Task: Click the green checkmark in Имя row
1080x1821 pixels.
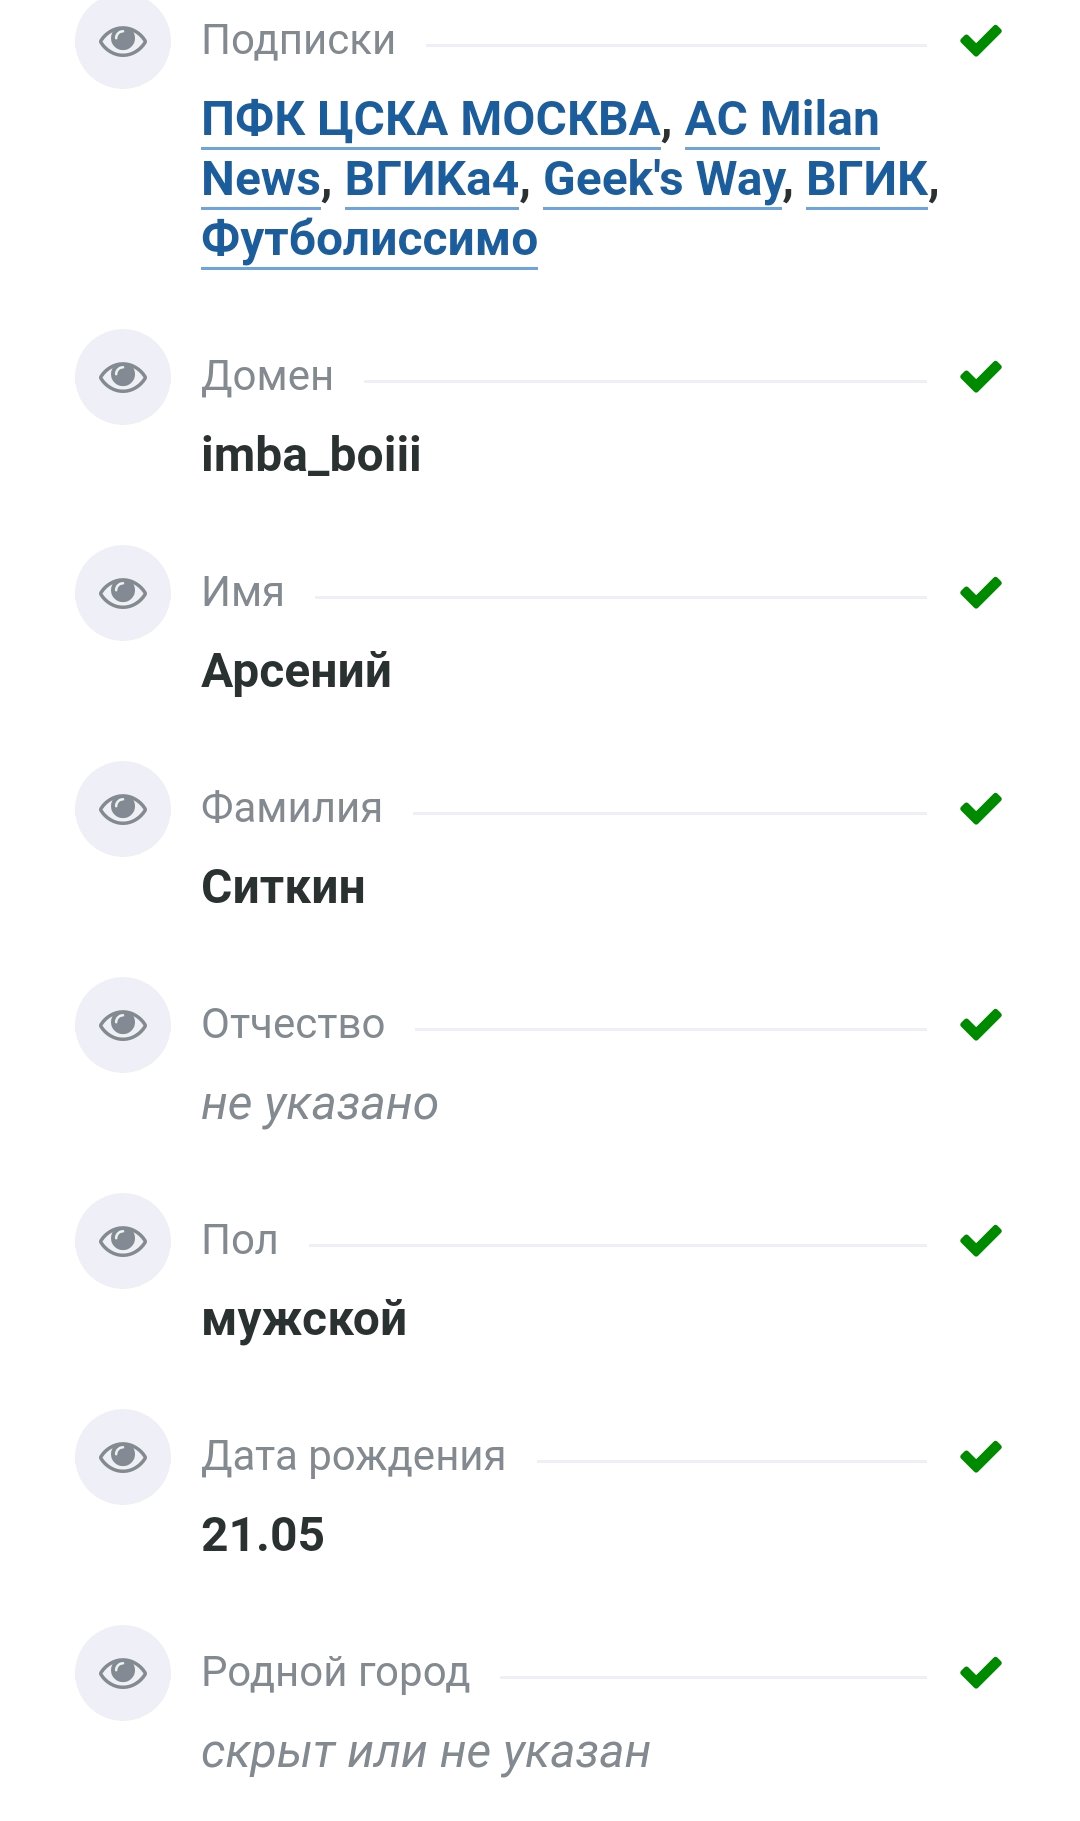Action: (x=980, y=593)
